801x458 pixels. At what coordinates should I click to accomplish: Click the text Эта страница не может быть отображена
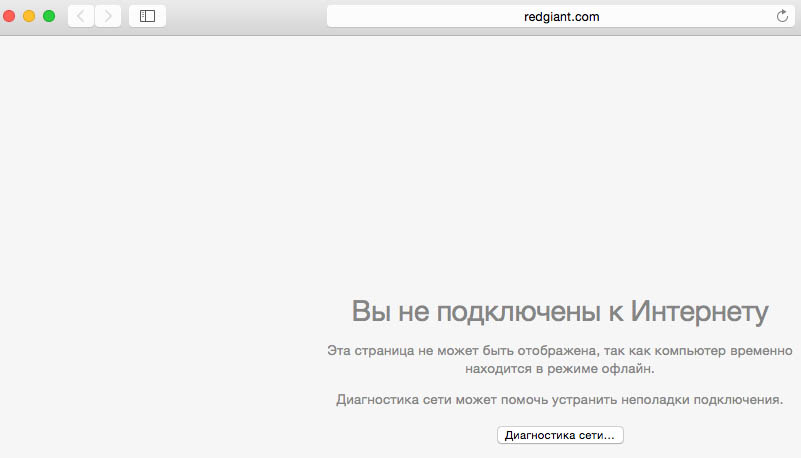pyautogui.click(x=462, y=351)
